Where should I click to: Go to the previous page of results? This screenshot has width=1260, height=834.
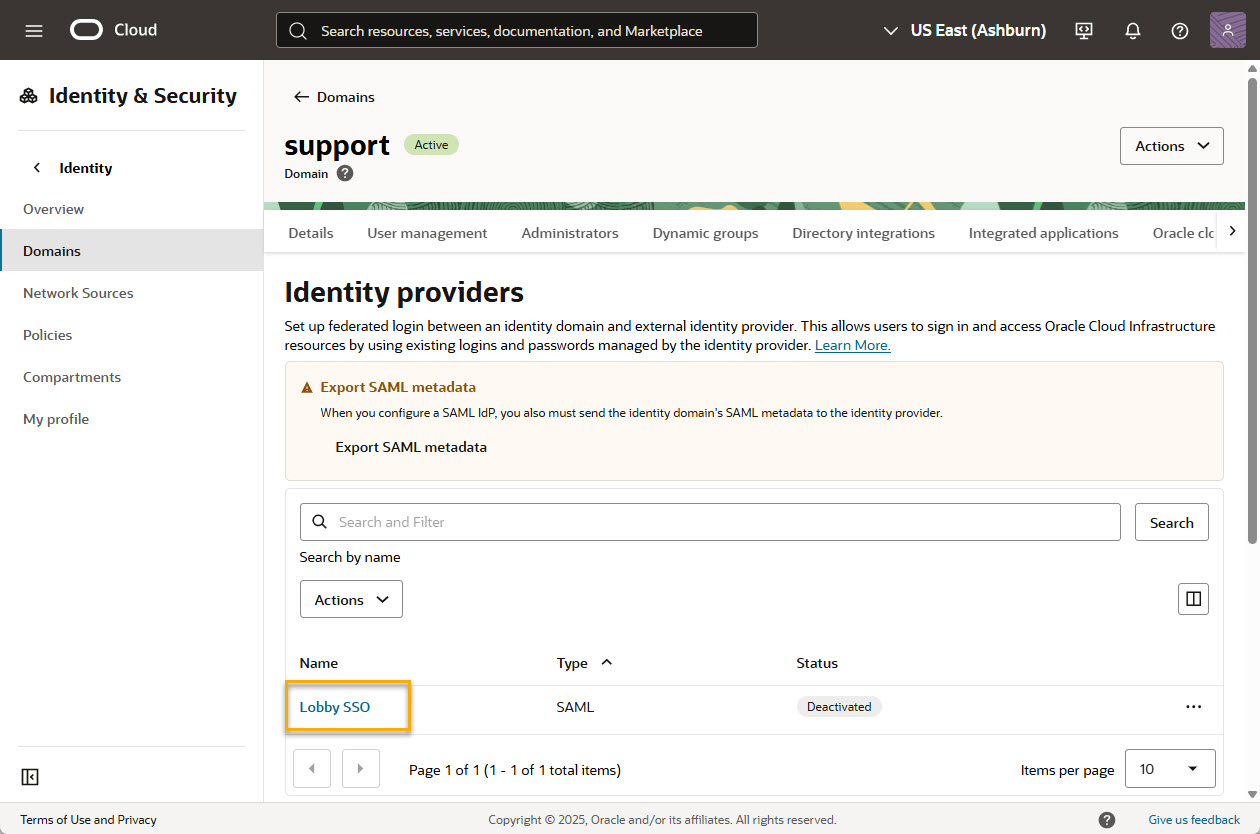click(x=312, y=769)
